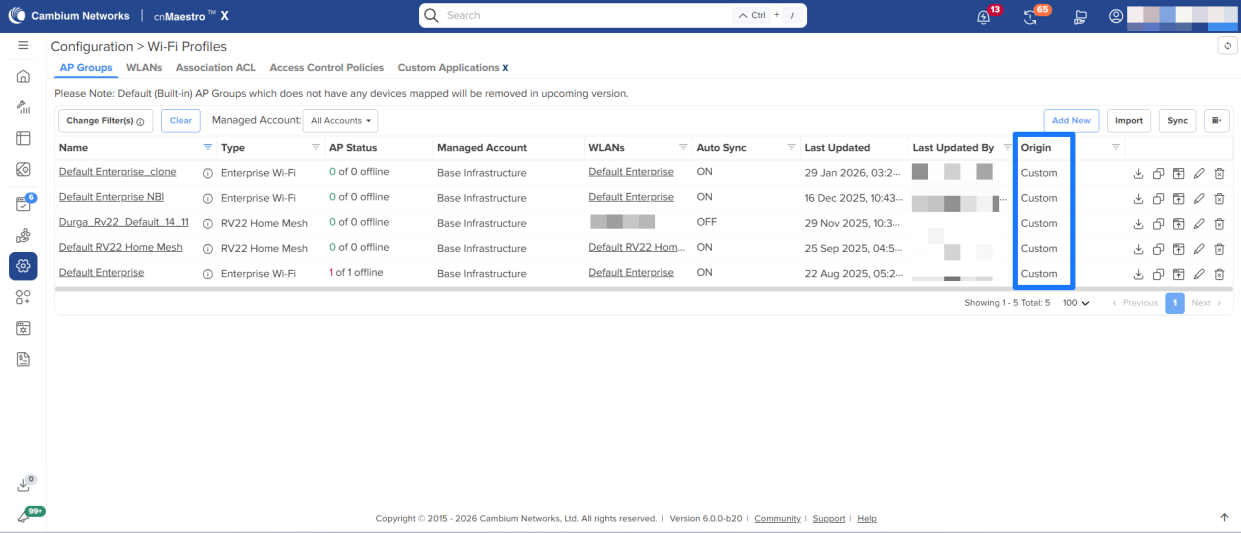
Task: Switch to the WLANs tab
Action: tap(144, 68)
